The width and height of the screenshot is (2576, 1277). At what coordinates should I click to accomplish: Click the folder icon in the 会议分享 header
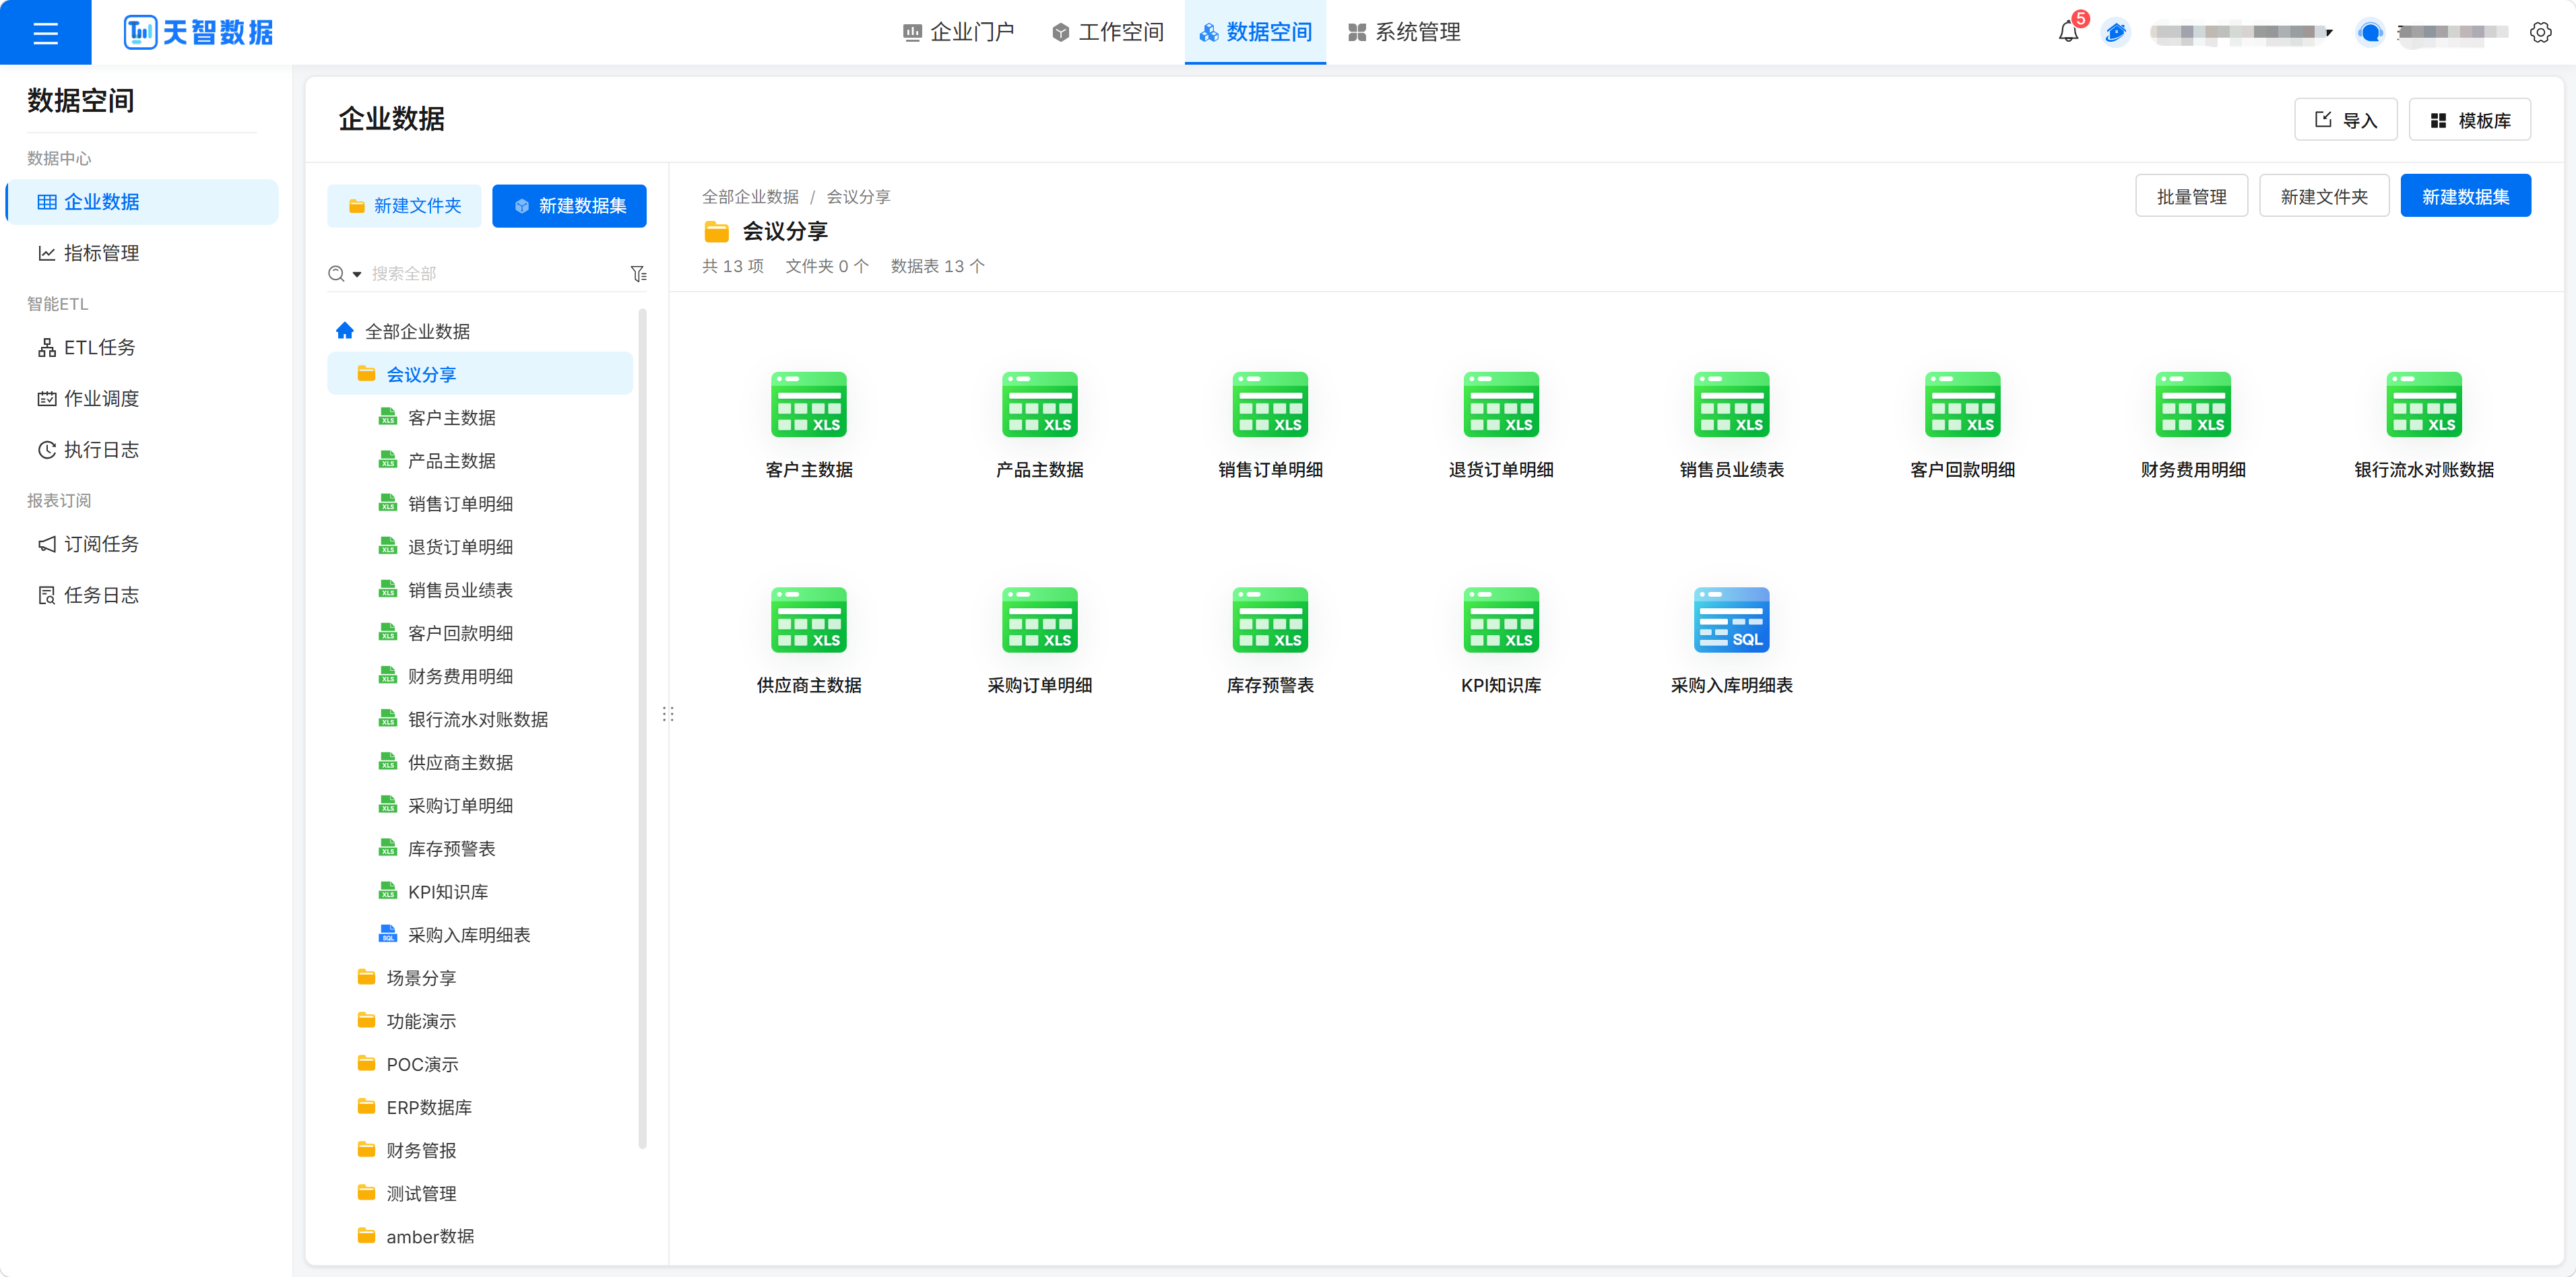[717, 232]
